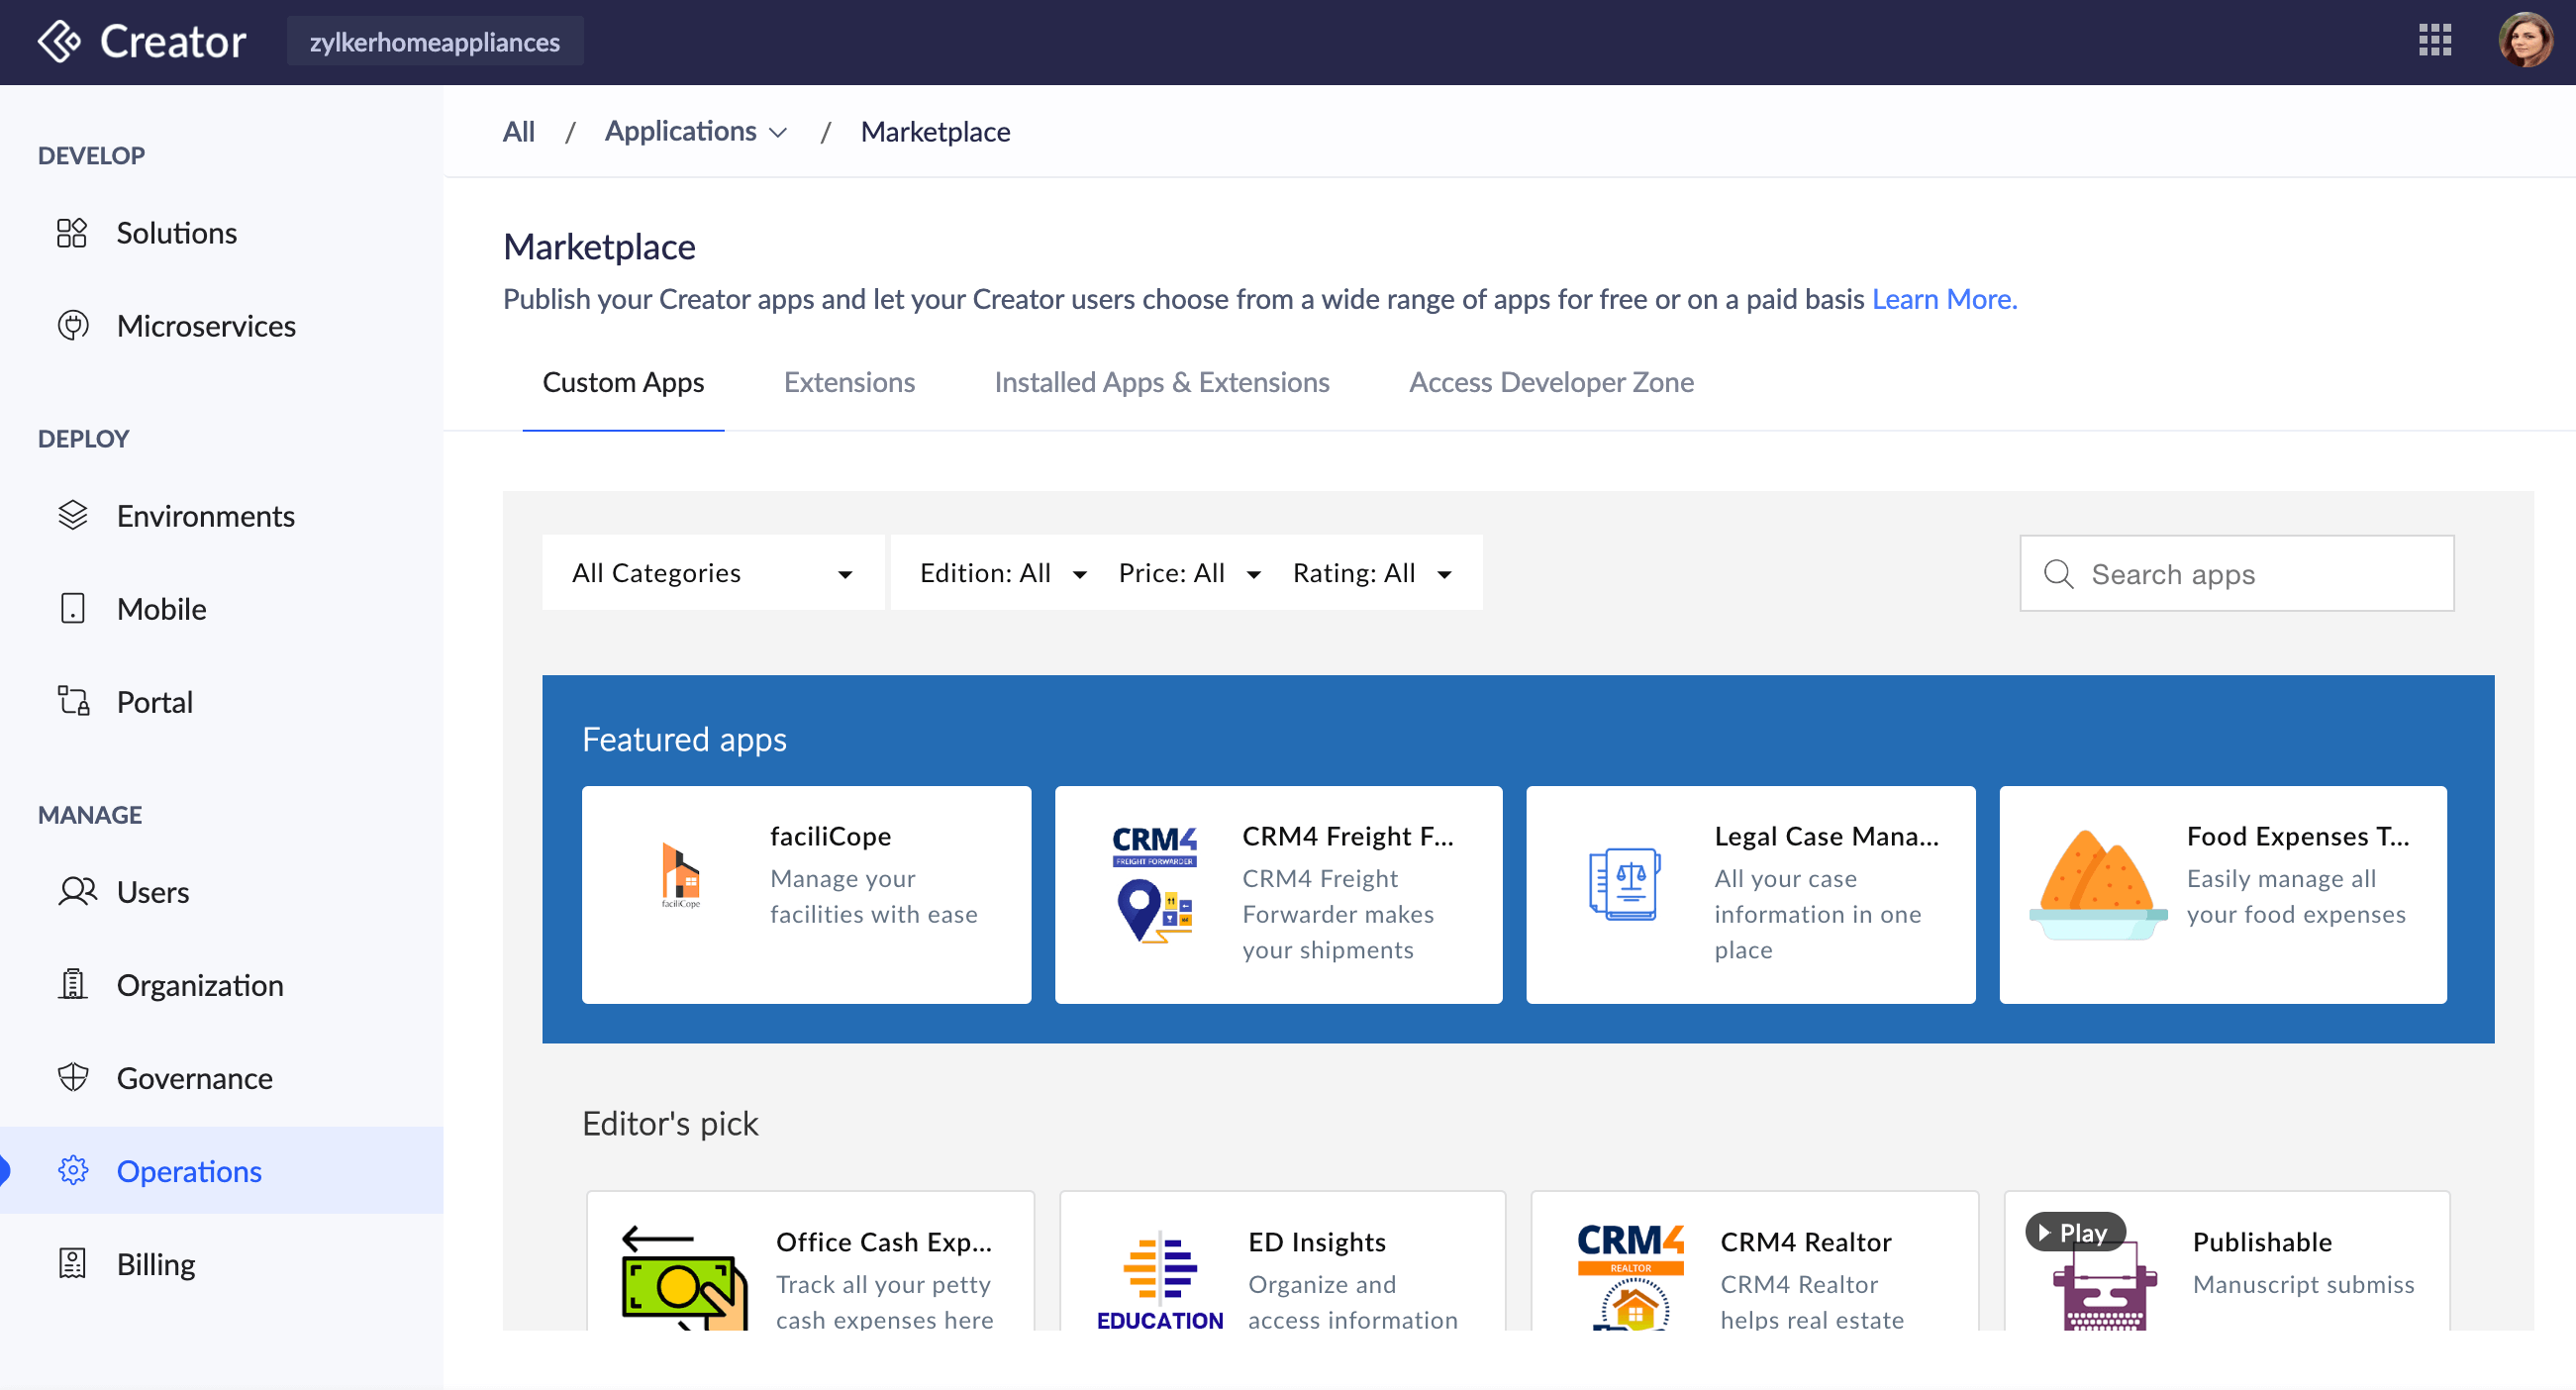The height and width of the screenshot is (1390, 2576).
Task: Click the Learn More link
Action: [1944, 298]
